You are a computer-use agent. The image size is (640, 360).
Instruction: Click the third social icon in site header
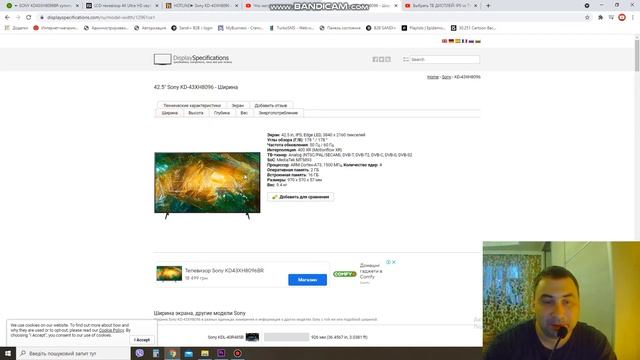[x=388, y=60]
